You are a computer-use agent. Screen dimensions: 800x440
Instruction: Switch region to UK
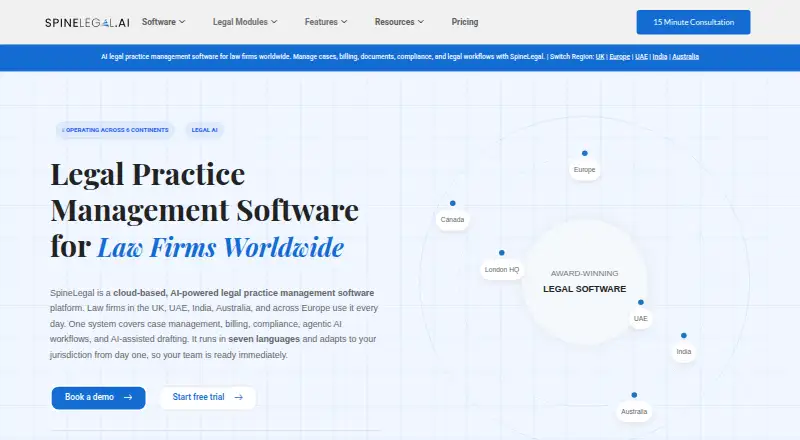click(600, 57)
